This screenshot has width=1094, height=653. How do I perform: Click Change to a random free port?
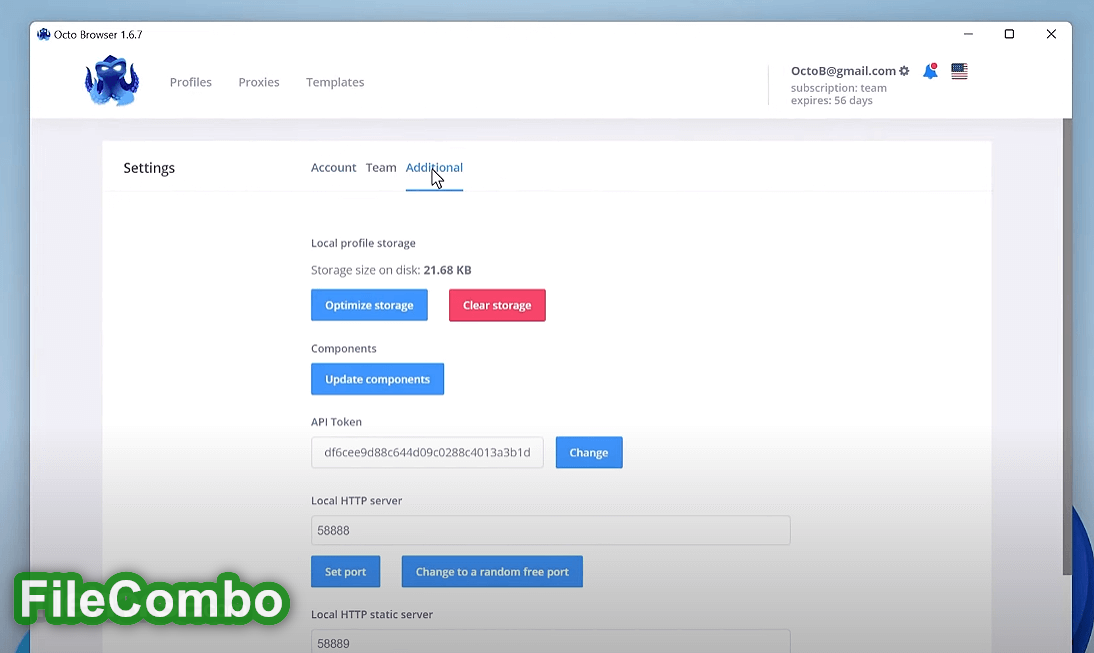[492, 571]
